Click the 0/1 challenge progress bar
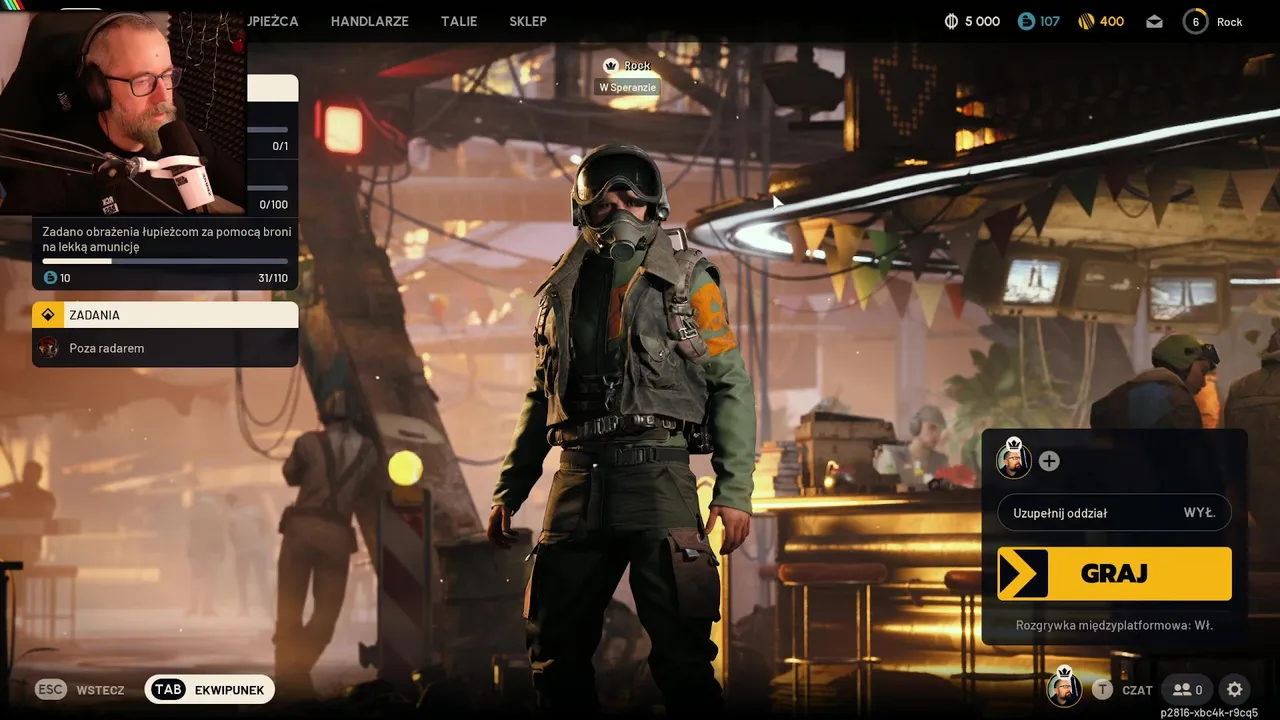The image size is (1280, 720). point(268,129)
